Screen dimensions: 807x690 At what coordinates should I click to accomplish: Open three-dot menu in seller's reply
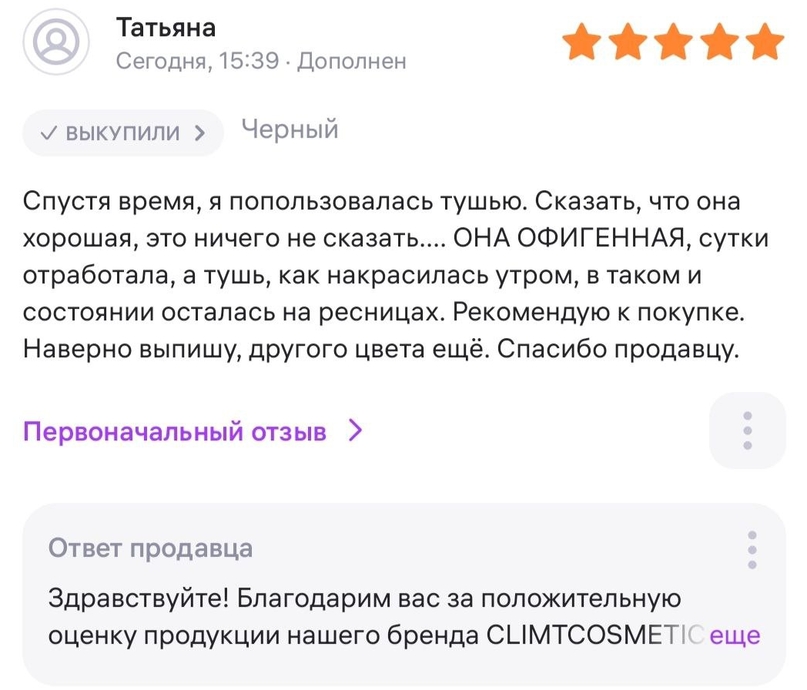[753, 549]
